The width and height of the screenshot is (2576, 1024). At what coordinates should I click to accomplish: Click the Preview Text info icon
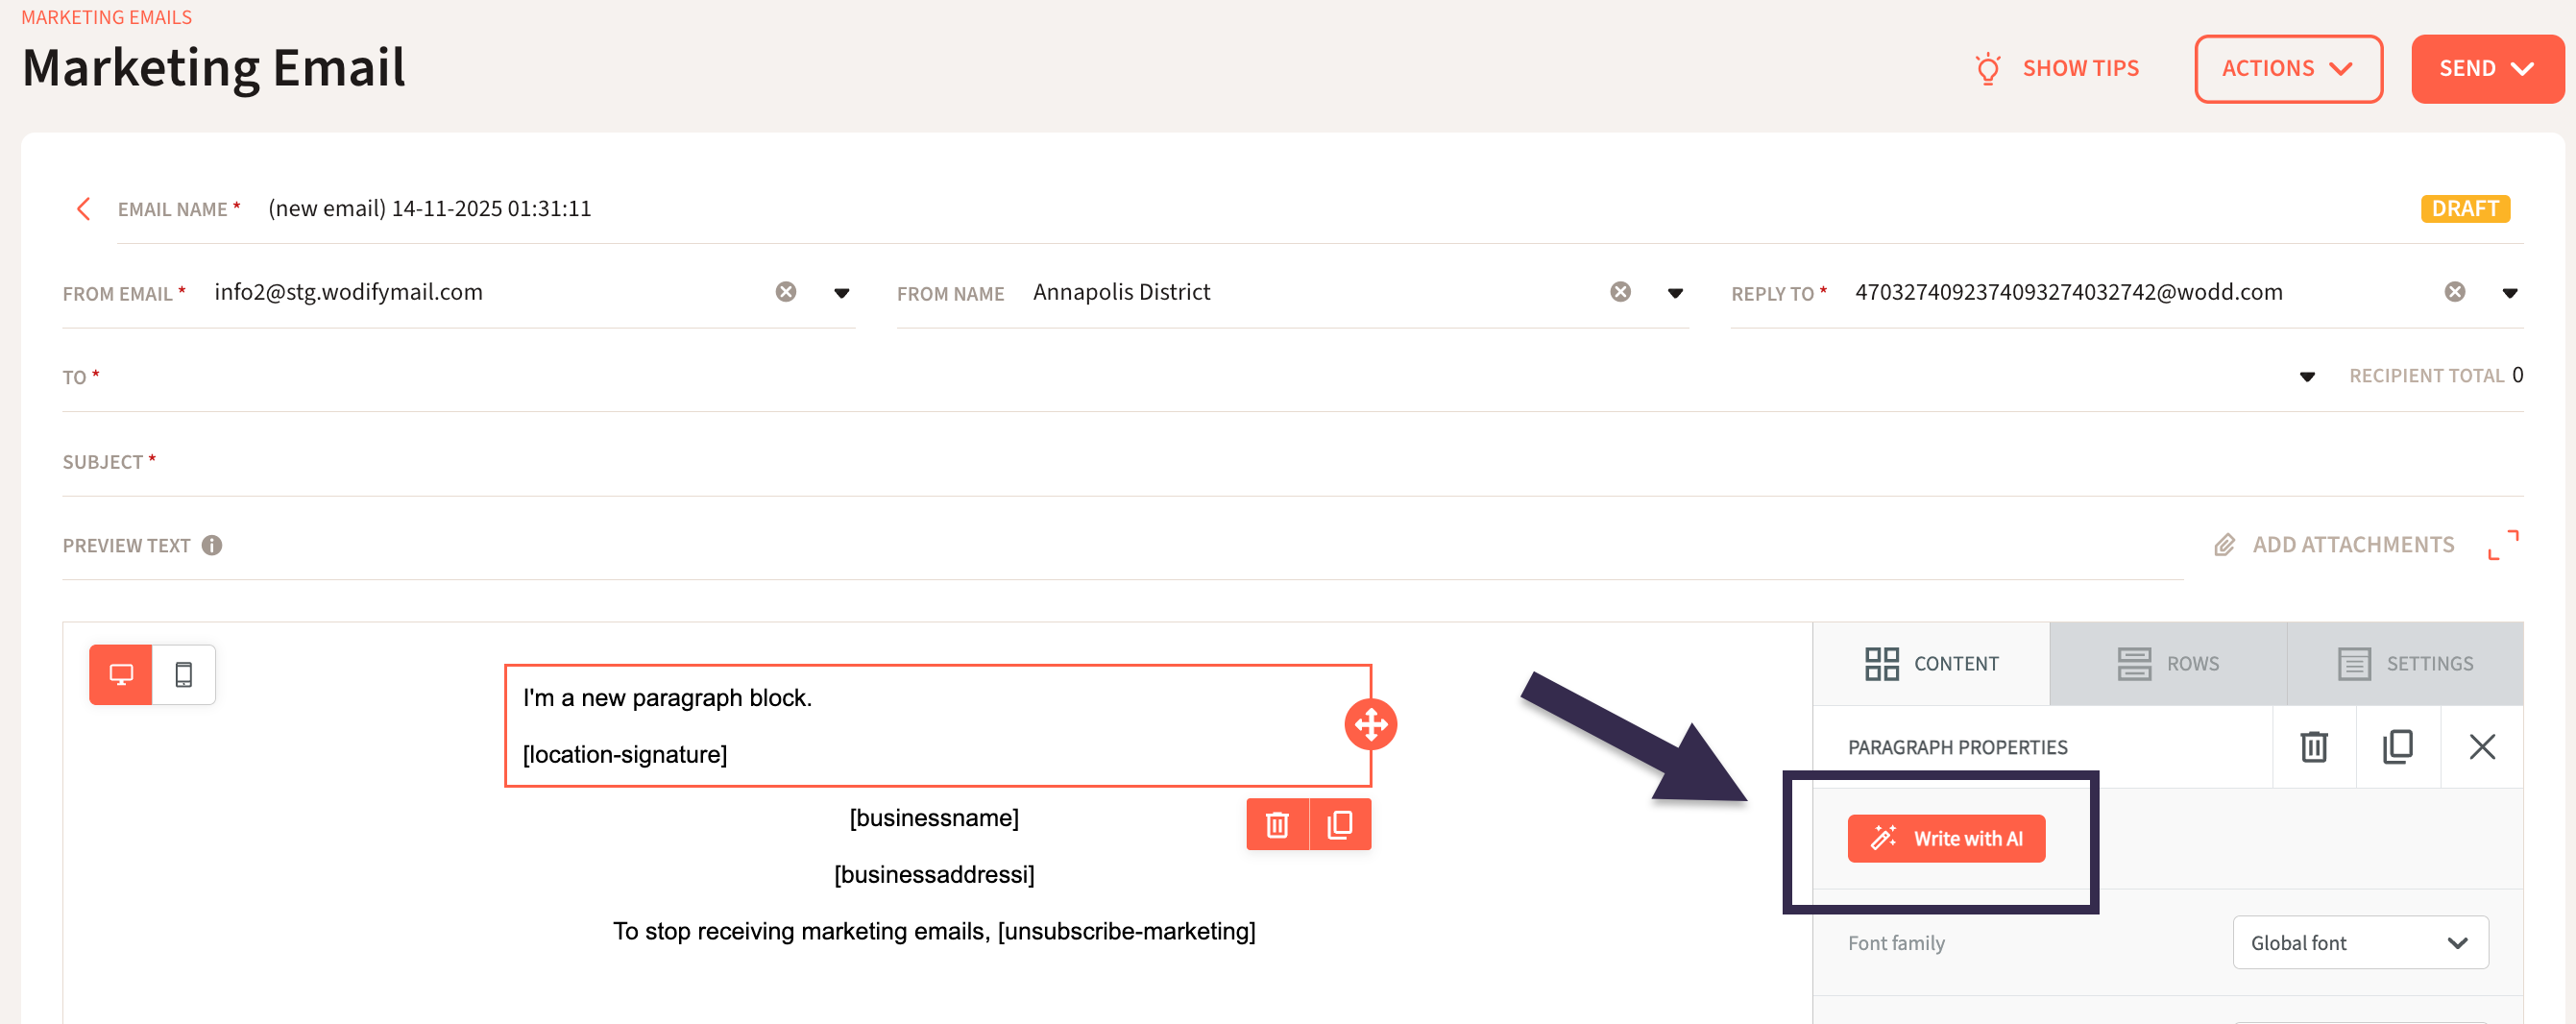[x=212, y=545]
